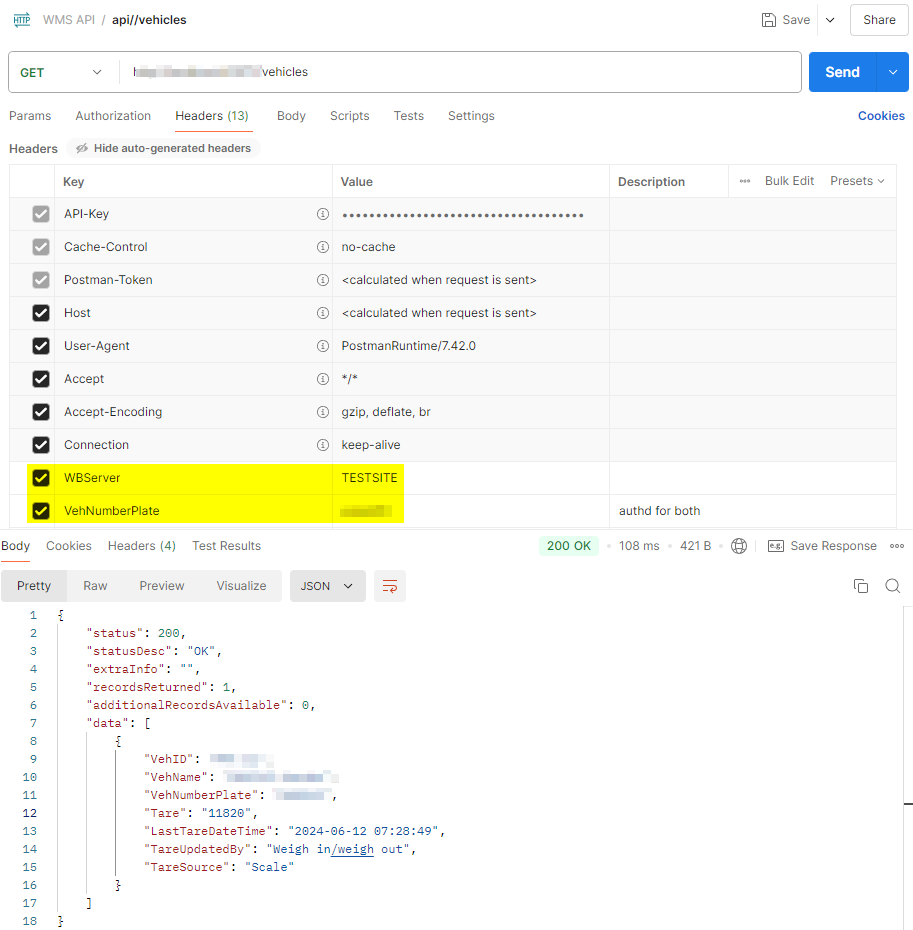Click the Save disk icon
913x930 pixels.
click(x=768, y=20)
